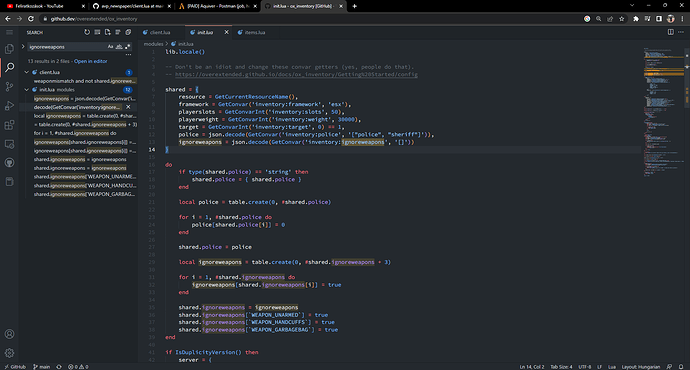This screenshot has width=690, height=370.
Task: Collapse the client.lua results group
Action: [27, 72]
